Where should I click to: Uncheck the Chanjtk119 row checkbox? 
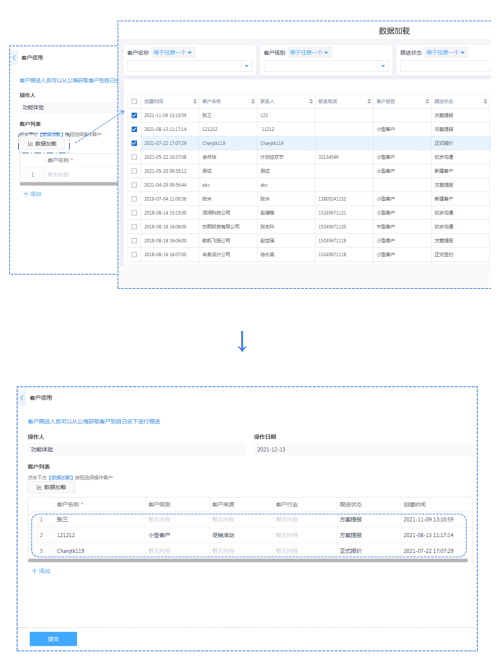tap(134, 143)
